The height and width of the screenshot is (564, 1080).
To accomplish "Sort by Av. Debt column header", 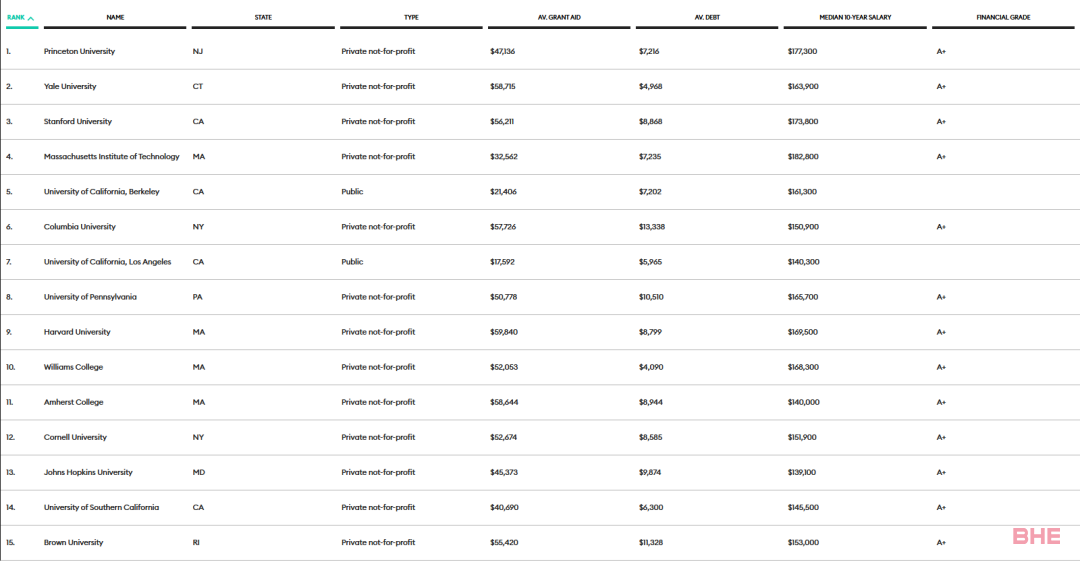I will (x=707, y=17).
